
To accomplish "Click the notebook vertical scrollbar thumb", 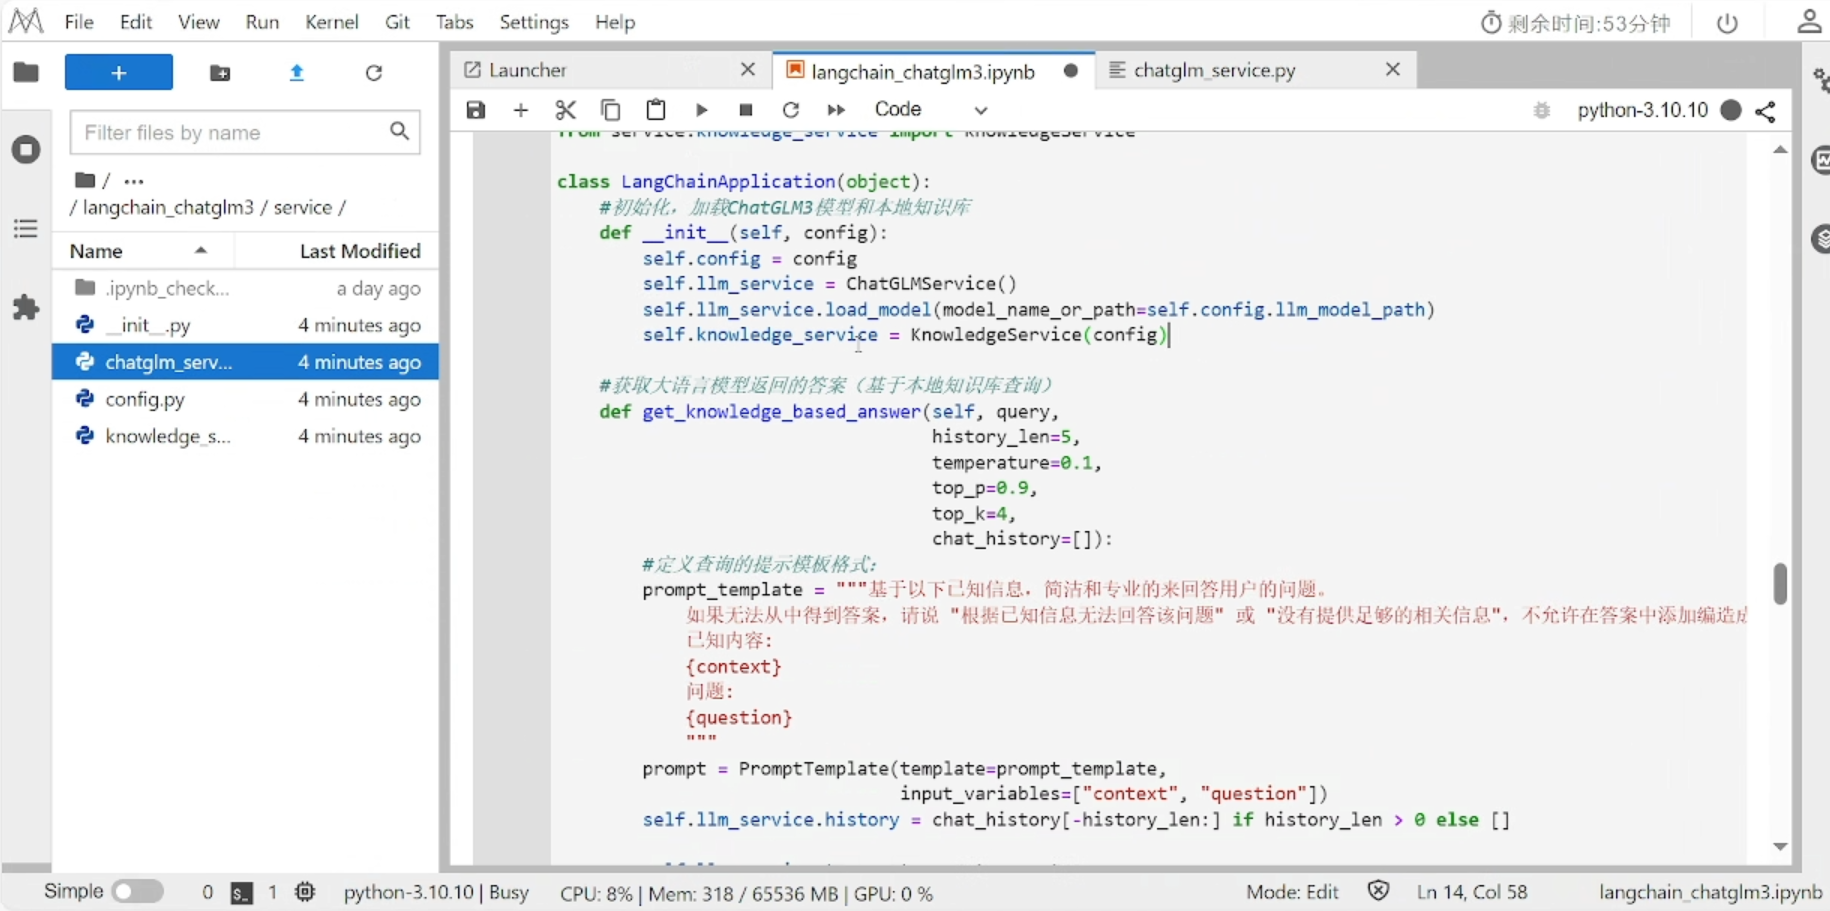I will point(1780,583).
